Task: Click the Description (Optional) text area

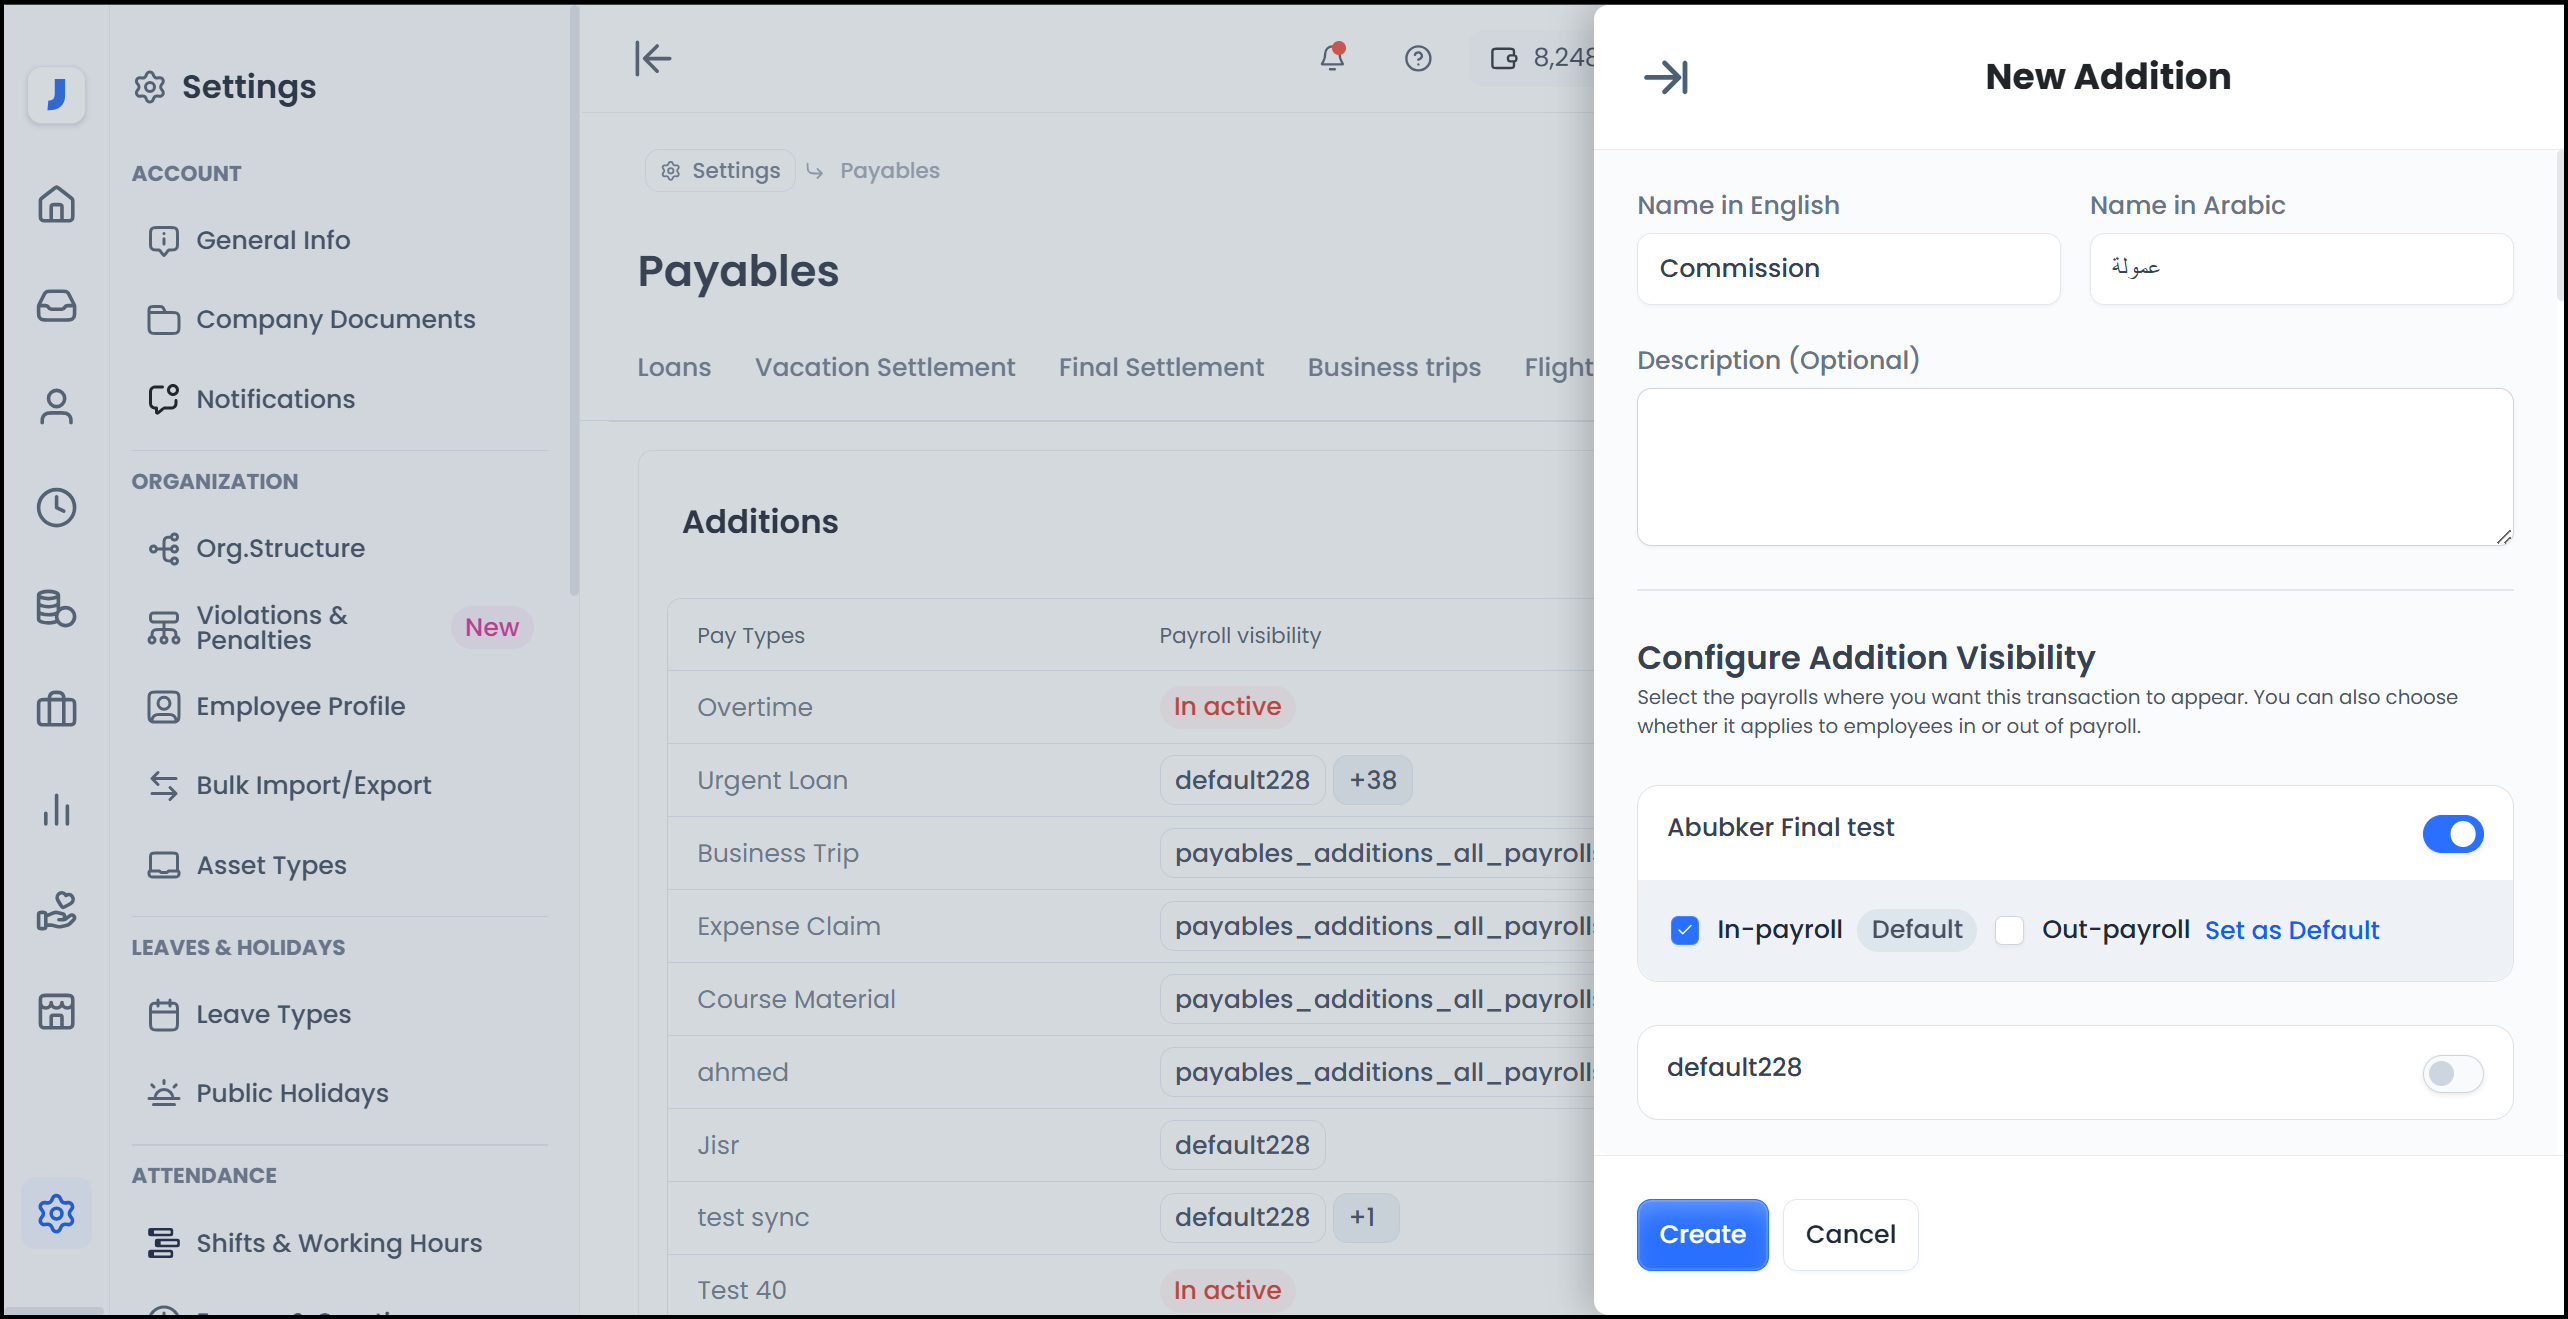Action: (2074, 467)
